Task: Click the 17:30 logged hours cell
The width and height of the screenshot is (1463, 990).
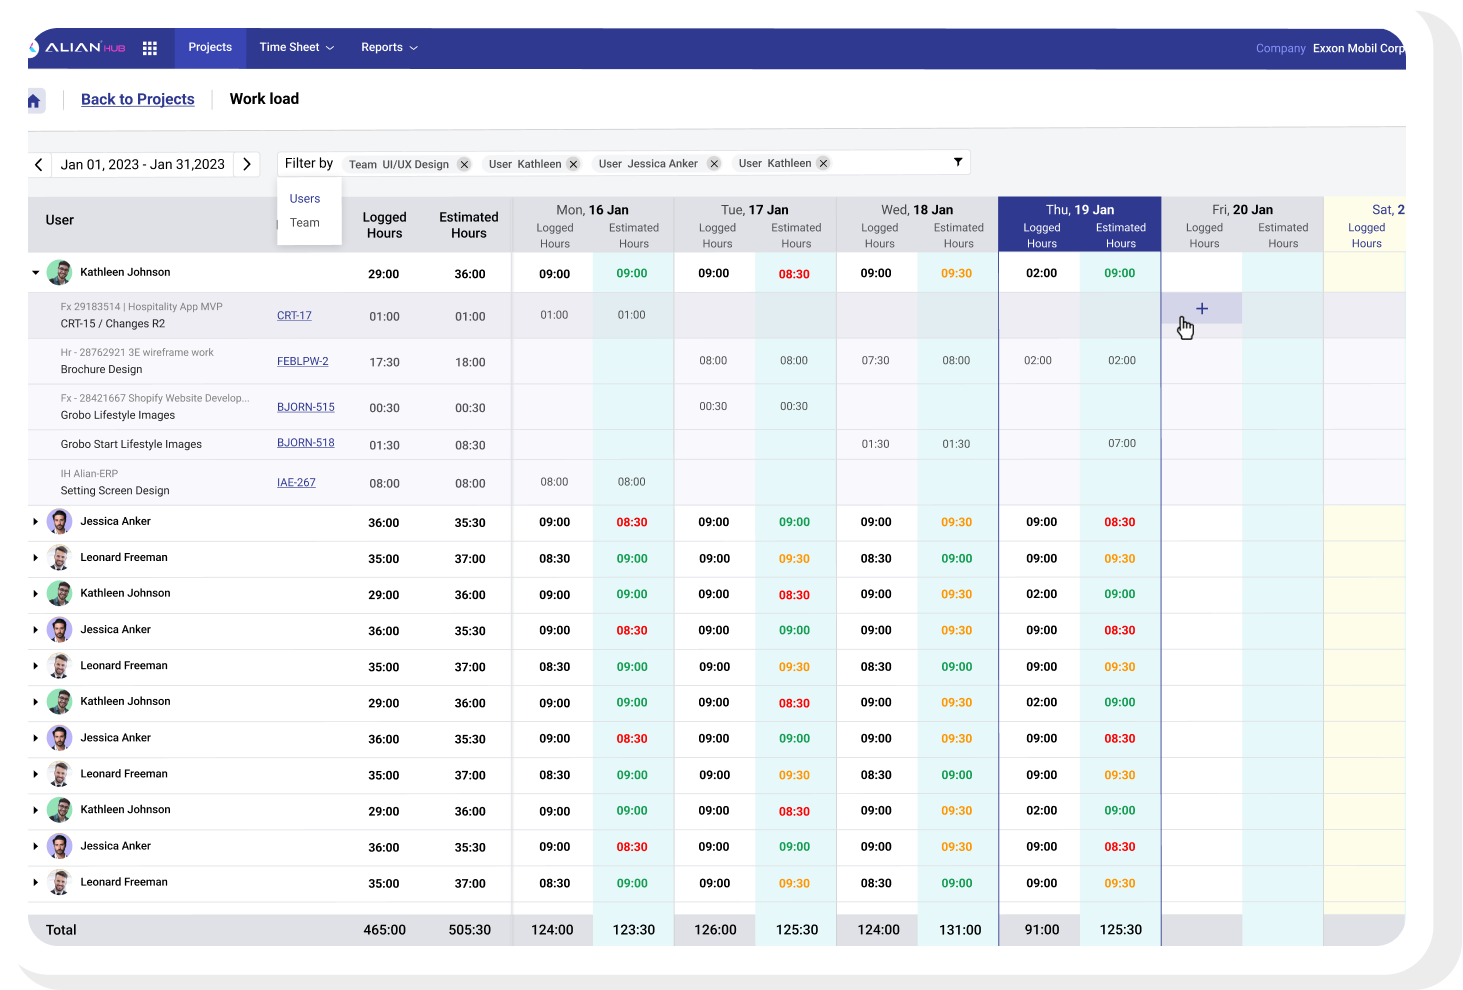Action: coord(385,362)
